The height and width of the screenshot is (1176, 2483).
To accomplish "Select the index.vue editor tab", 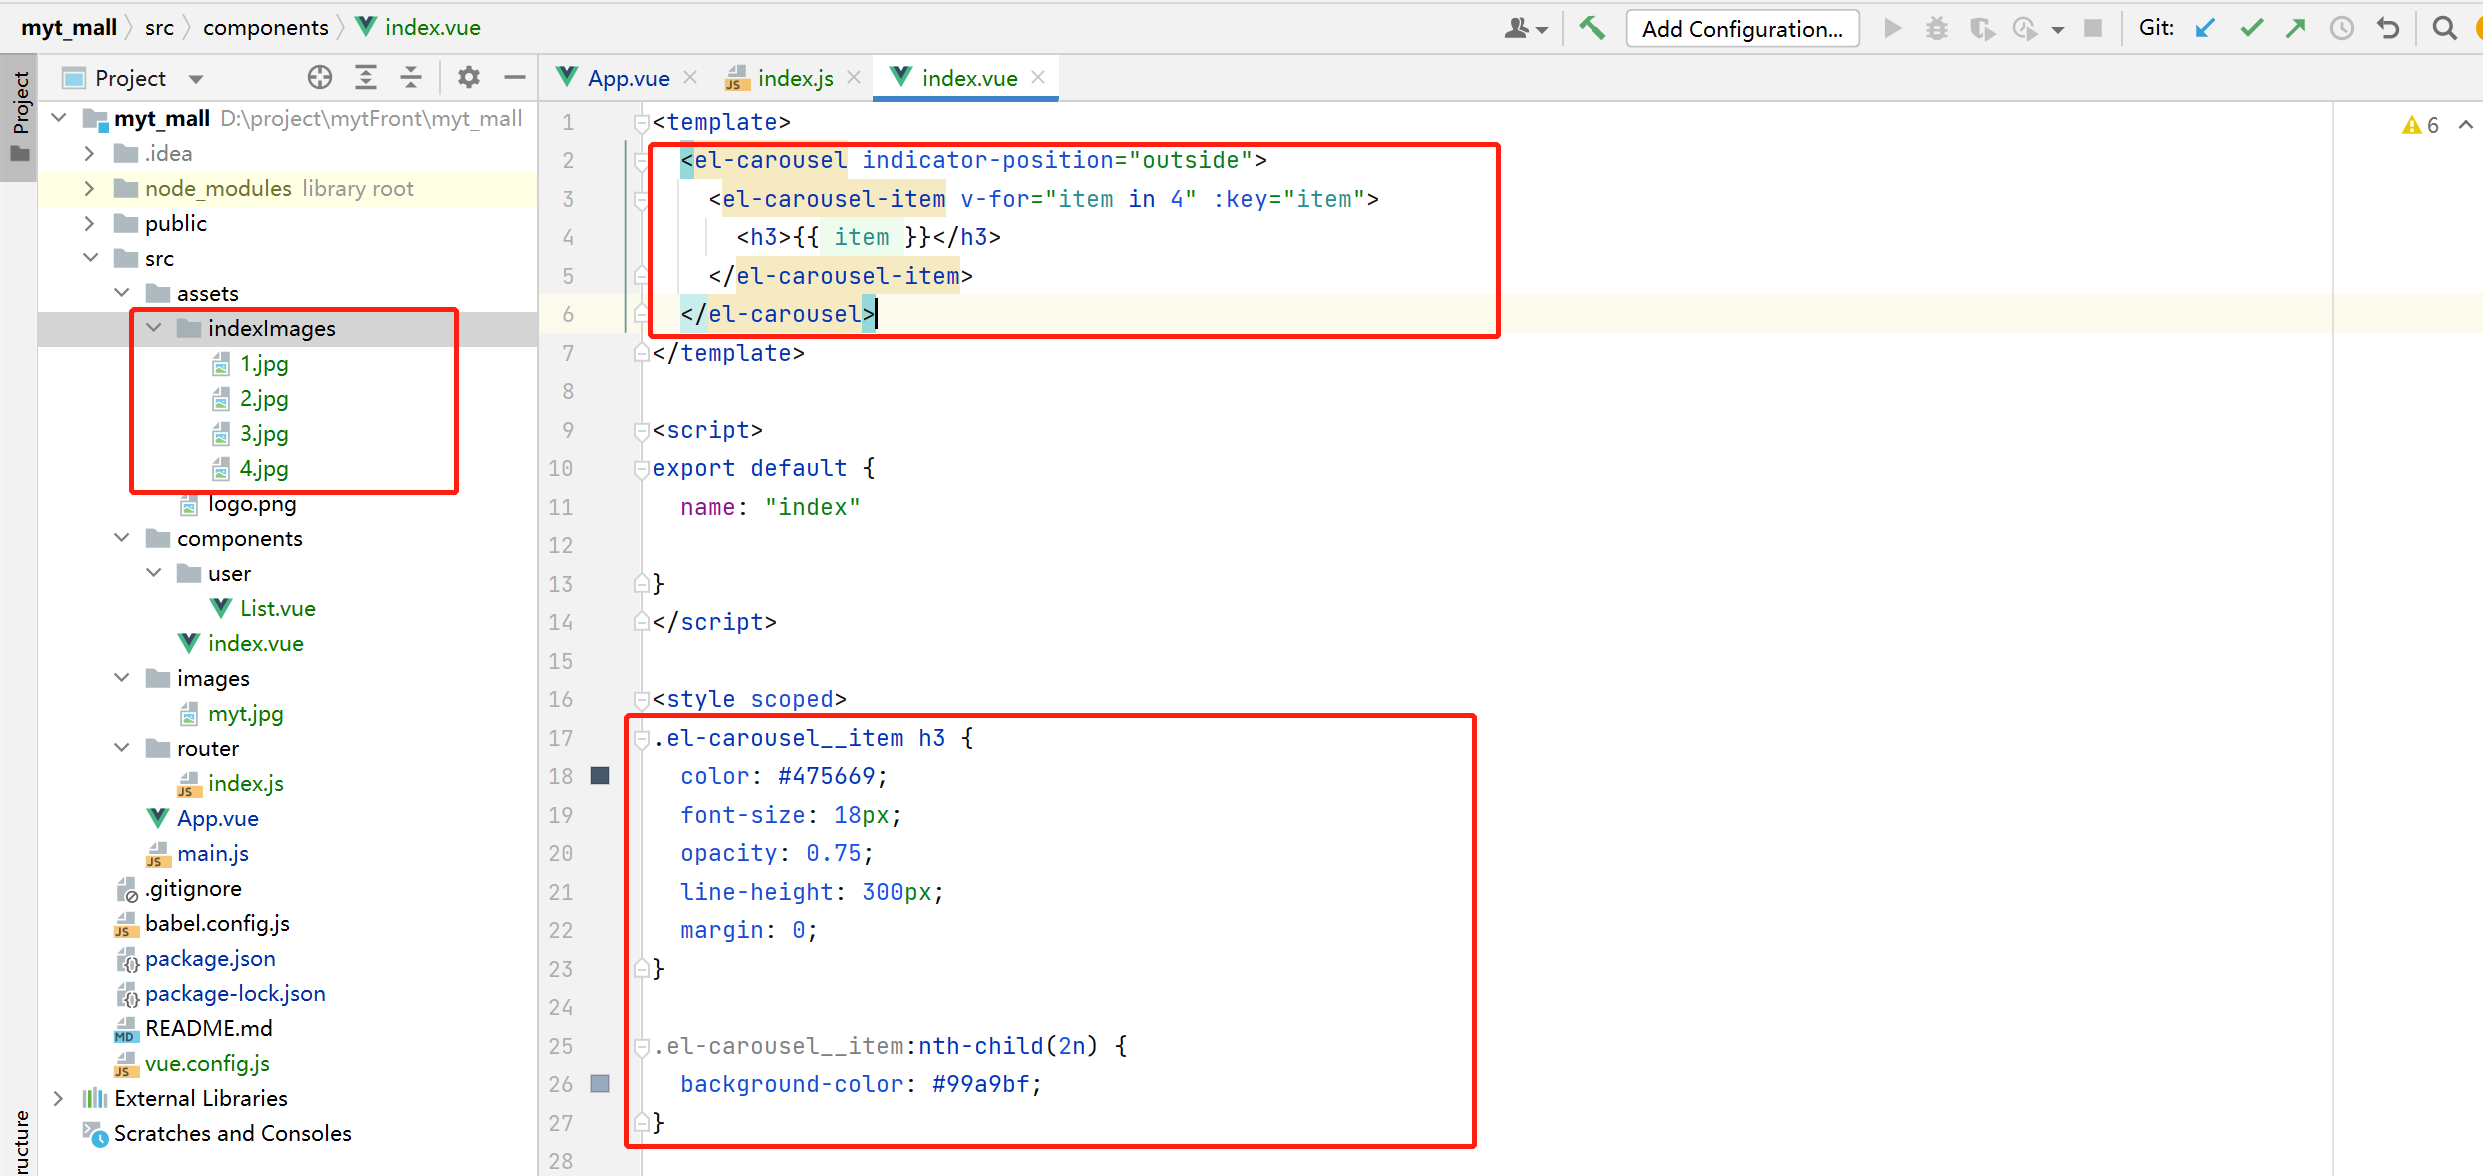I will pos(969,78).
